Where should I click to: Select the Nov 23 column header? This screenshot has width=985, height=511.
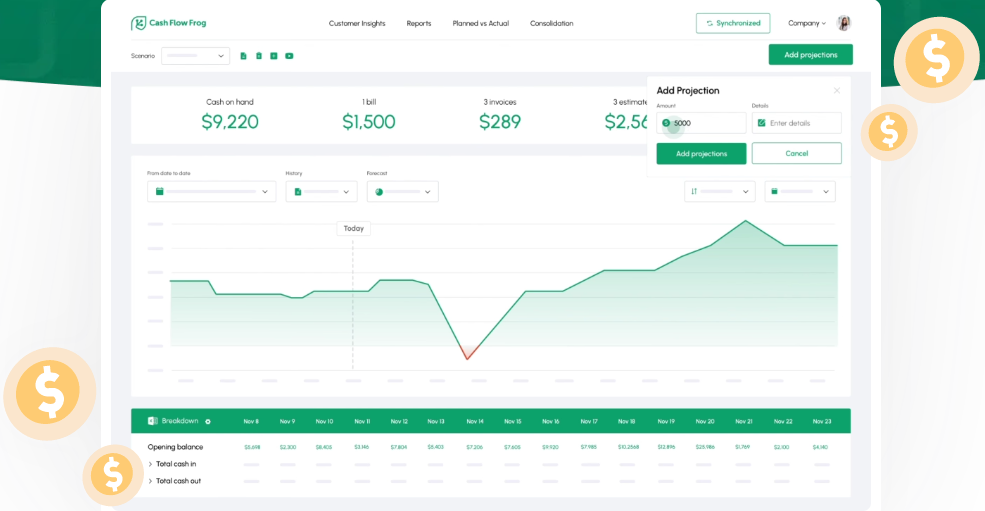pos(822,422)
